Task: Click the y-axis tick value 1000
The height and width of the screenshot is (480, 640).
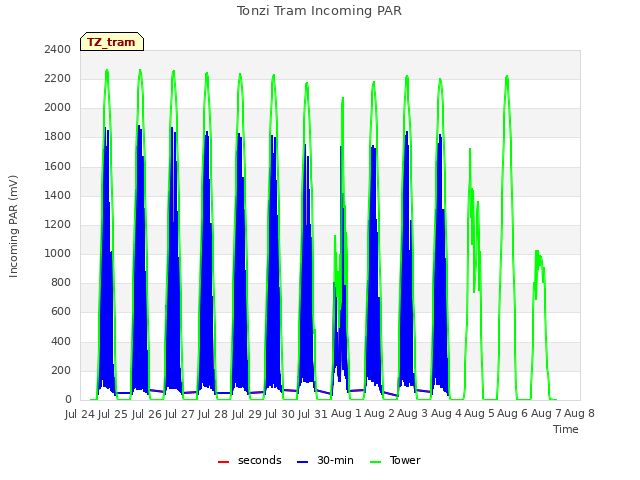Action: (58, 253)
